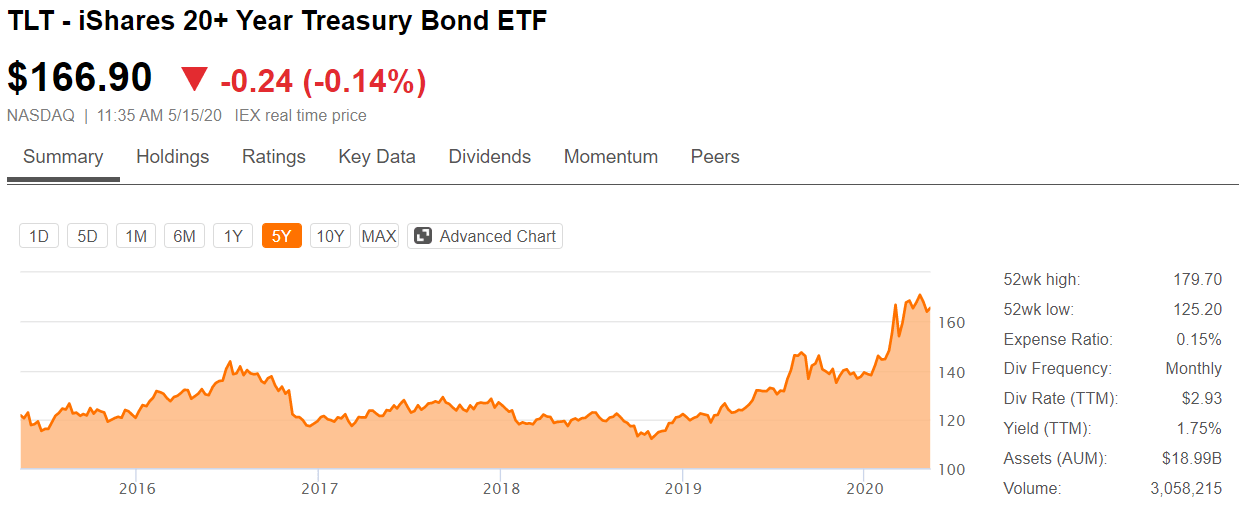Open the Advanced Chart expand icon
Screen dimensions: 1239x523
tap(423, 236)
